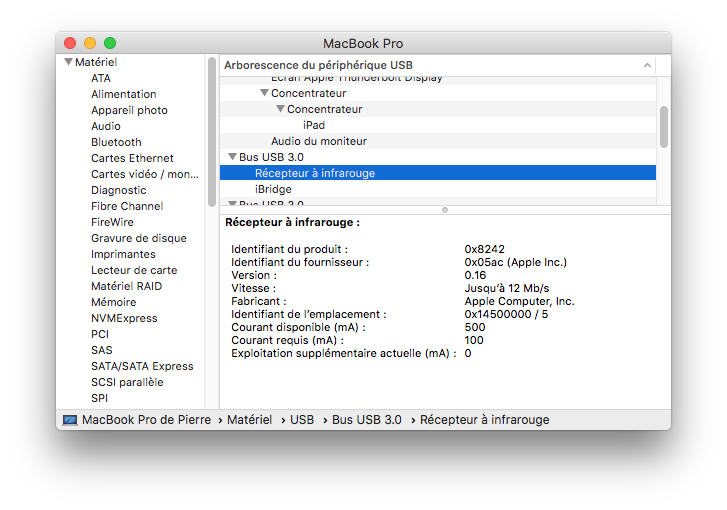
Task: Open Matériel RAID category
Action: coord(127,286)
